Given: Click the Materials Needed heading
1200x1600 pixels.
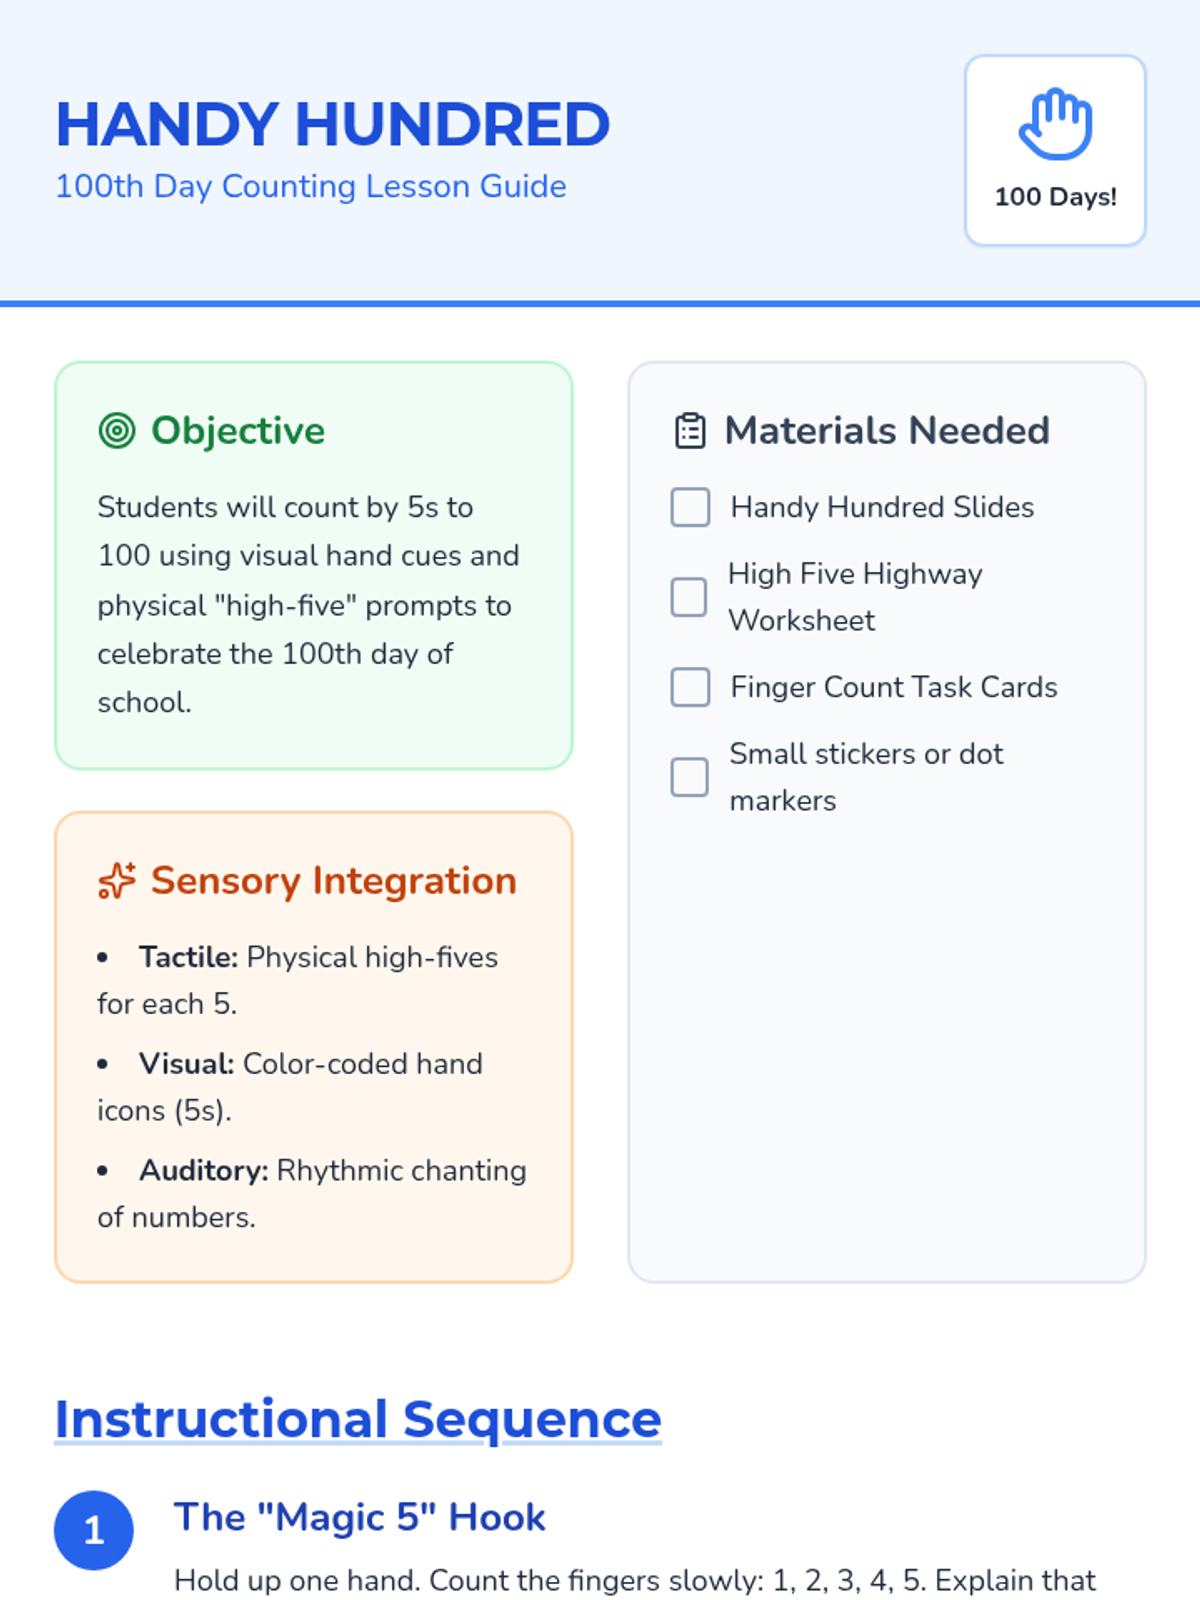Looking at the screenshot, I should point(887,431).
